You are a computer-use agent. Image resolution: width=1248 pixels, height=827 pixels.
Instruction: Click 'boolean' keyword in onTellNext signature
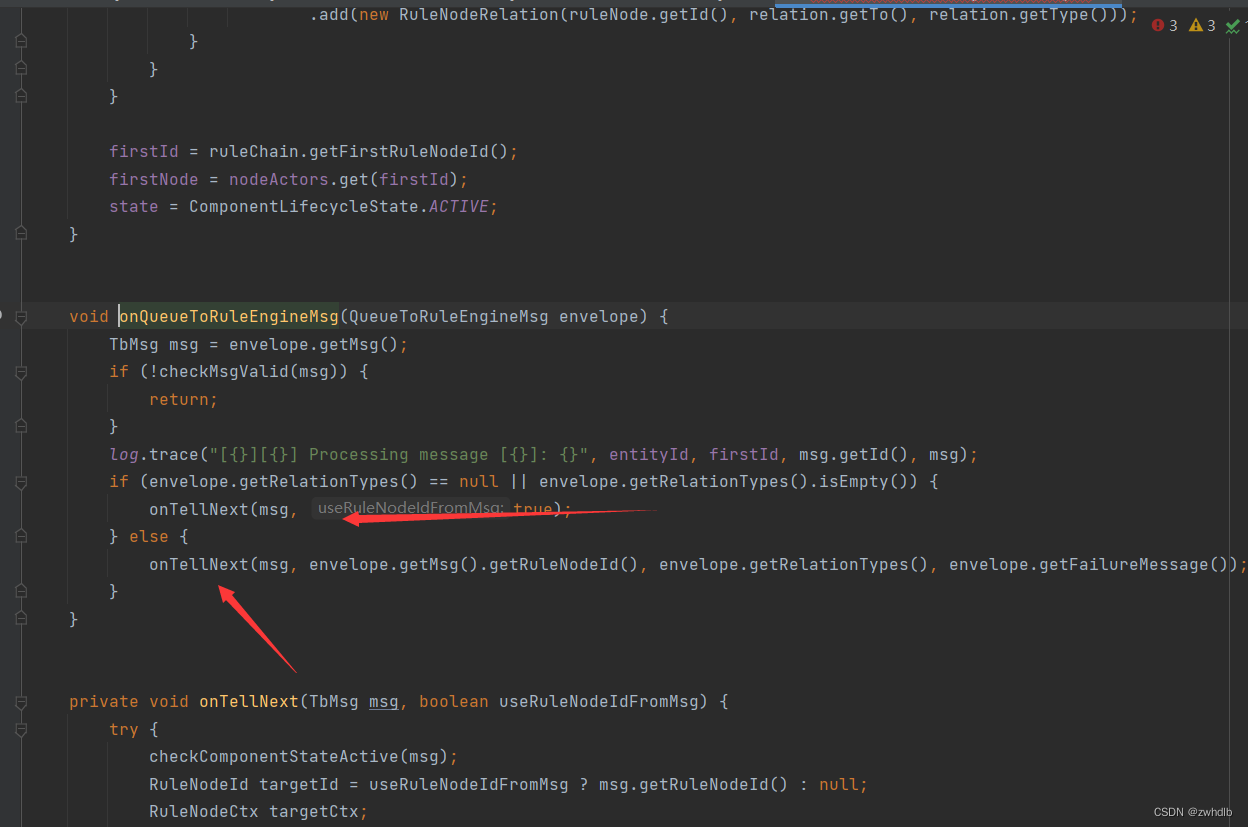tap(454, 702)
